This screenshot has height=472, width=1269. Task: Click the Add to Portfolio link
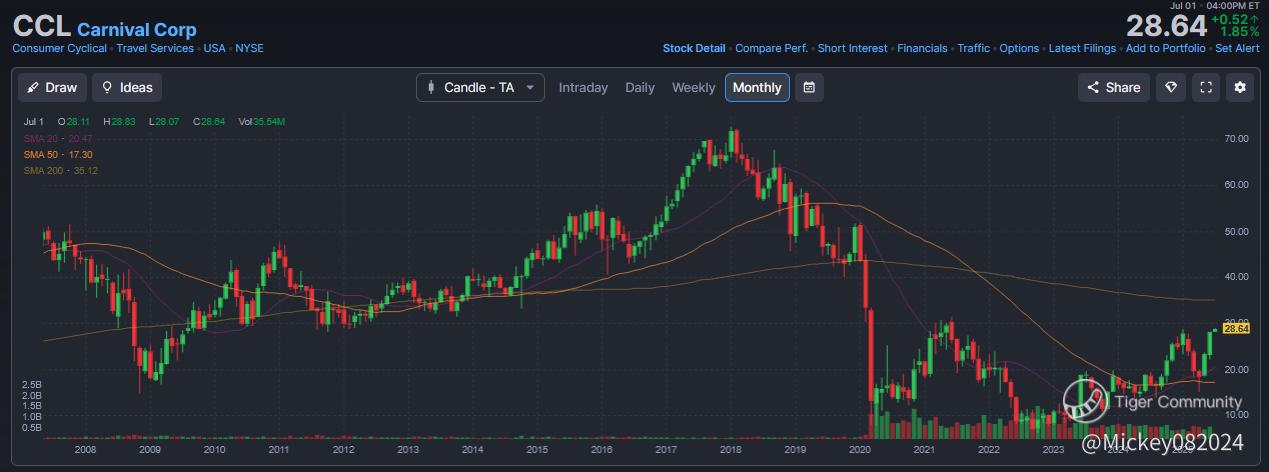pos(1165,48)
